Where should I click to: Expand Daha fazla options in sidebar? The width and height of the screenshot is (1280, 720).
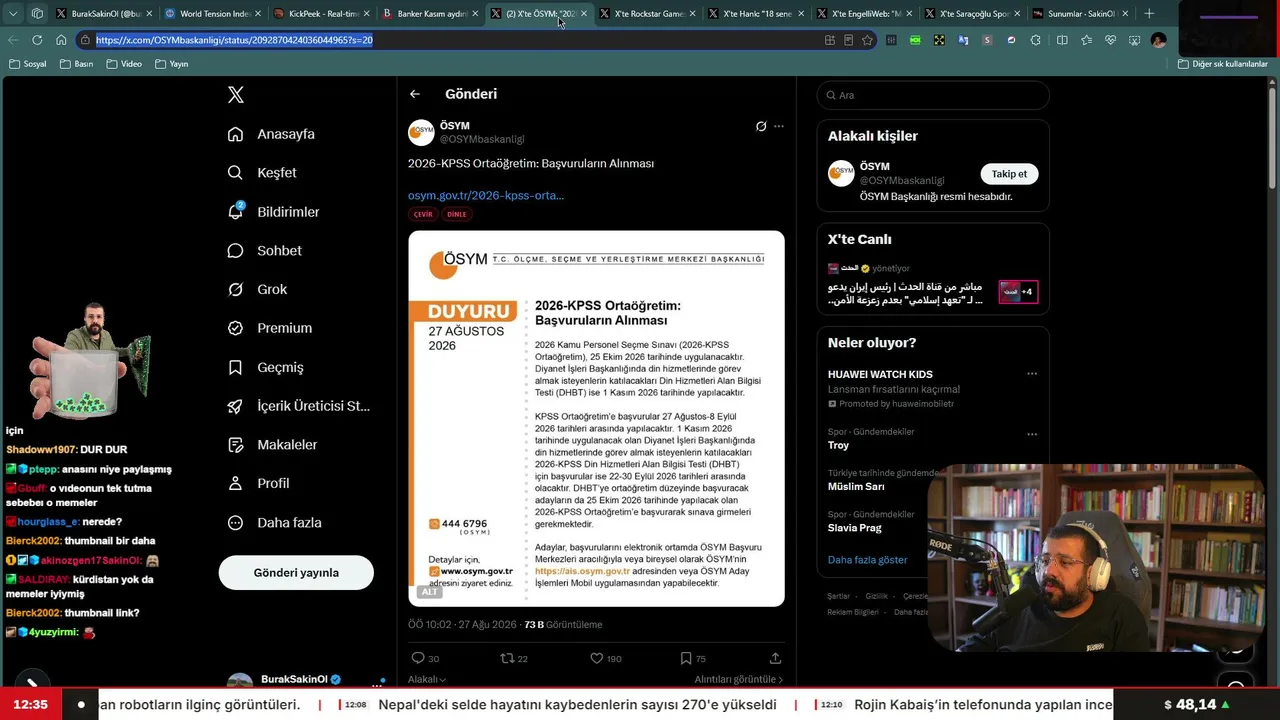click(275, 523)
